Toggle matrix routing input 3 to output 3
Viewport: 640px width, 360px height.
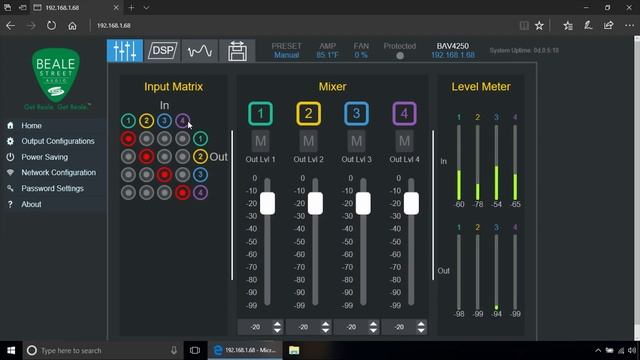(x=164, y=175)
